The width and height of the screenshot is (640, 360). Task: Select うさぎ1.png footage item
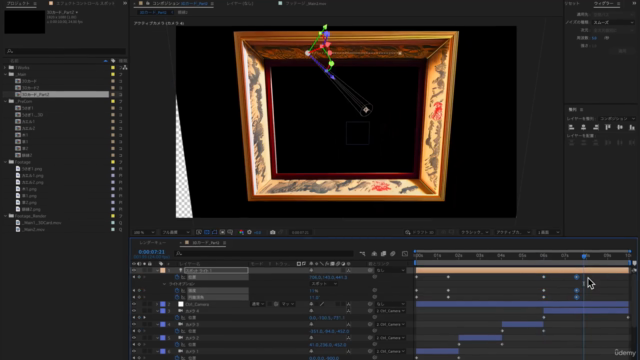32,169
